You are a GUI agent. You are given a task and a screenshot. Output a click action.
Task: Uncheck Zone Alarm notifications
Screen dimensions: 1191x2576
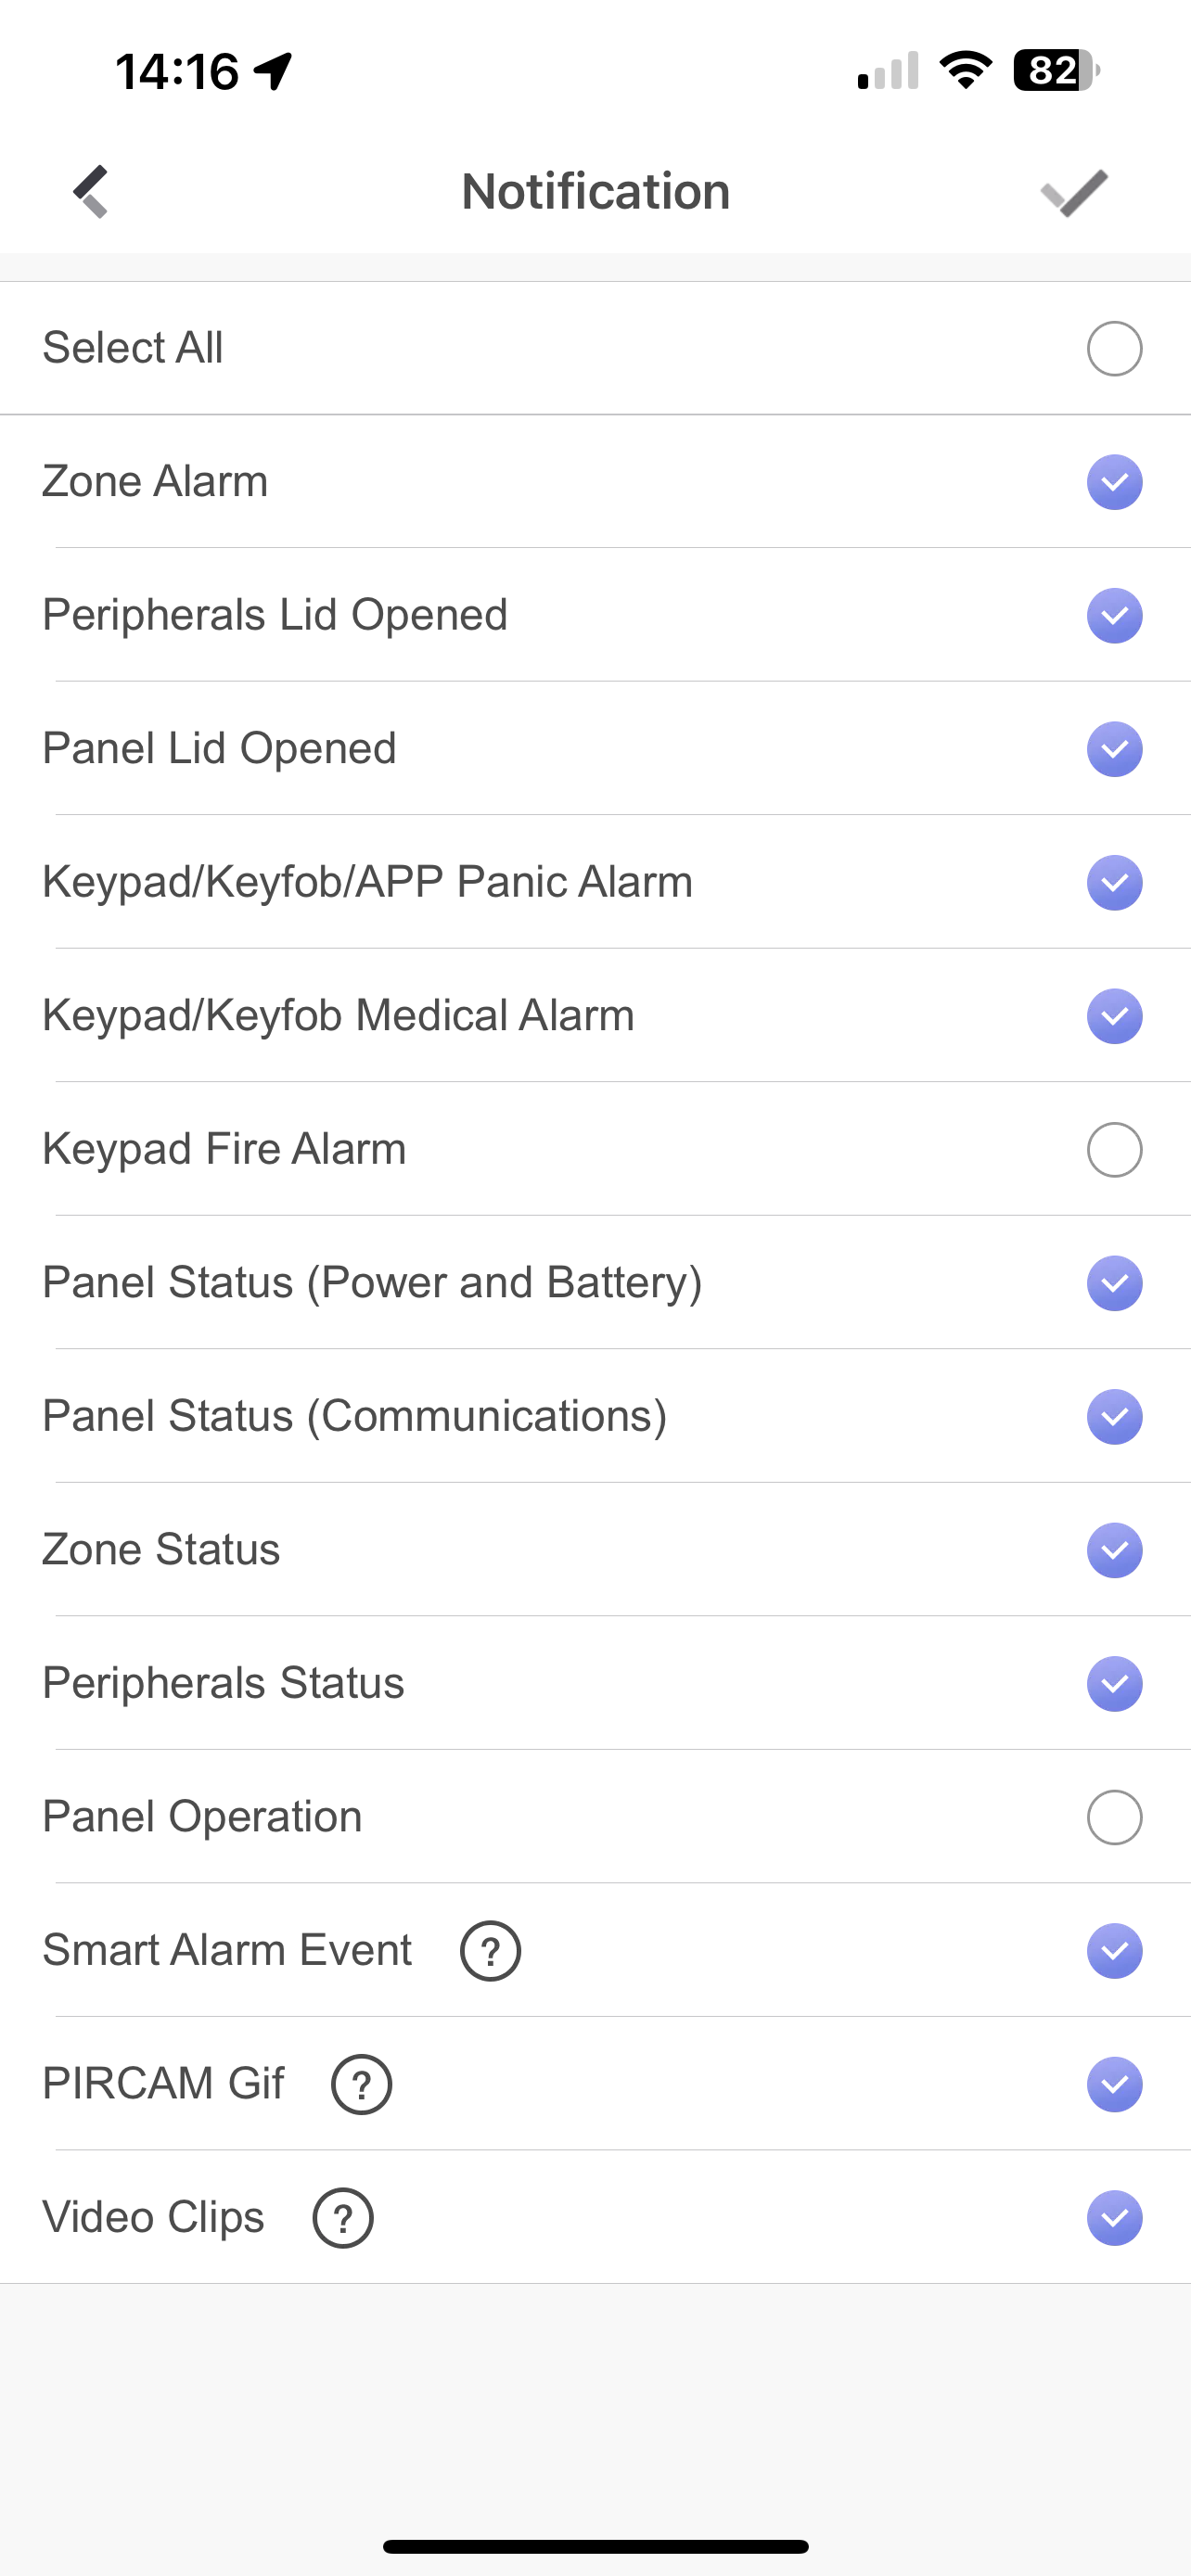tap(1114, 482)
